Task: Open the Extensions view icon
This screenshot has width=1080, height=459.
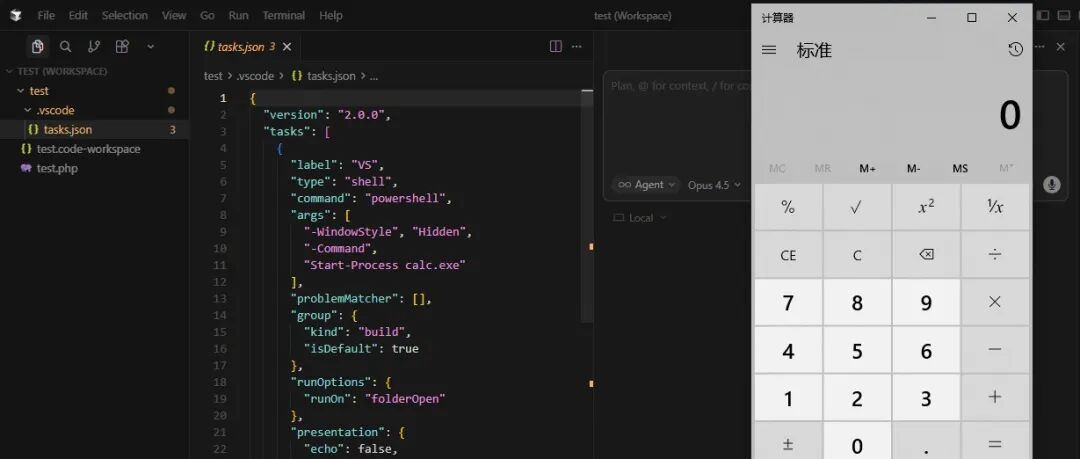Action: (x=122, y=46)
